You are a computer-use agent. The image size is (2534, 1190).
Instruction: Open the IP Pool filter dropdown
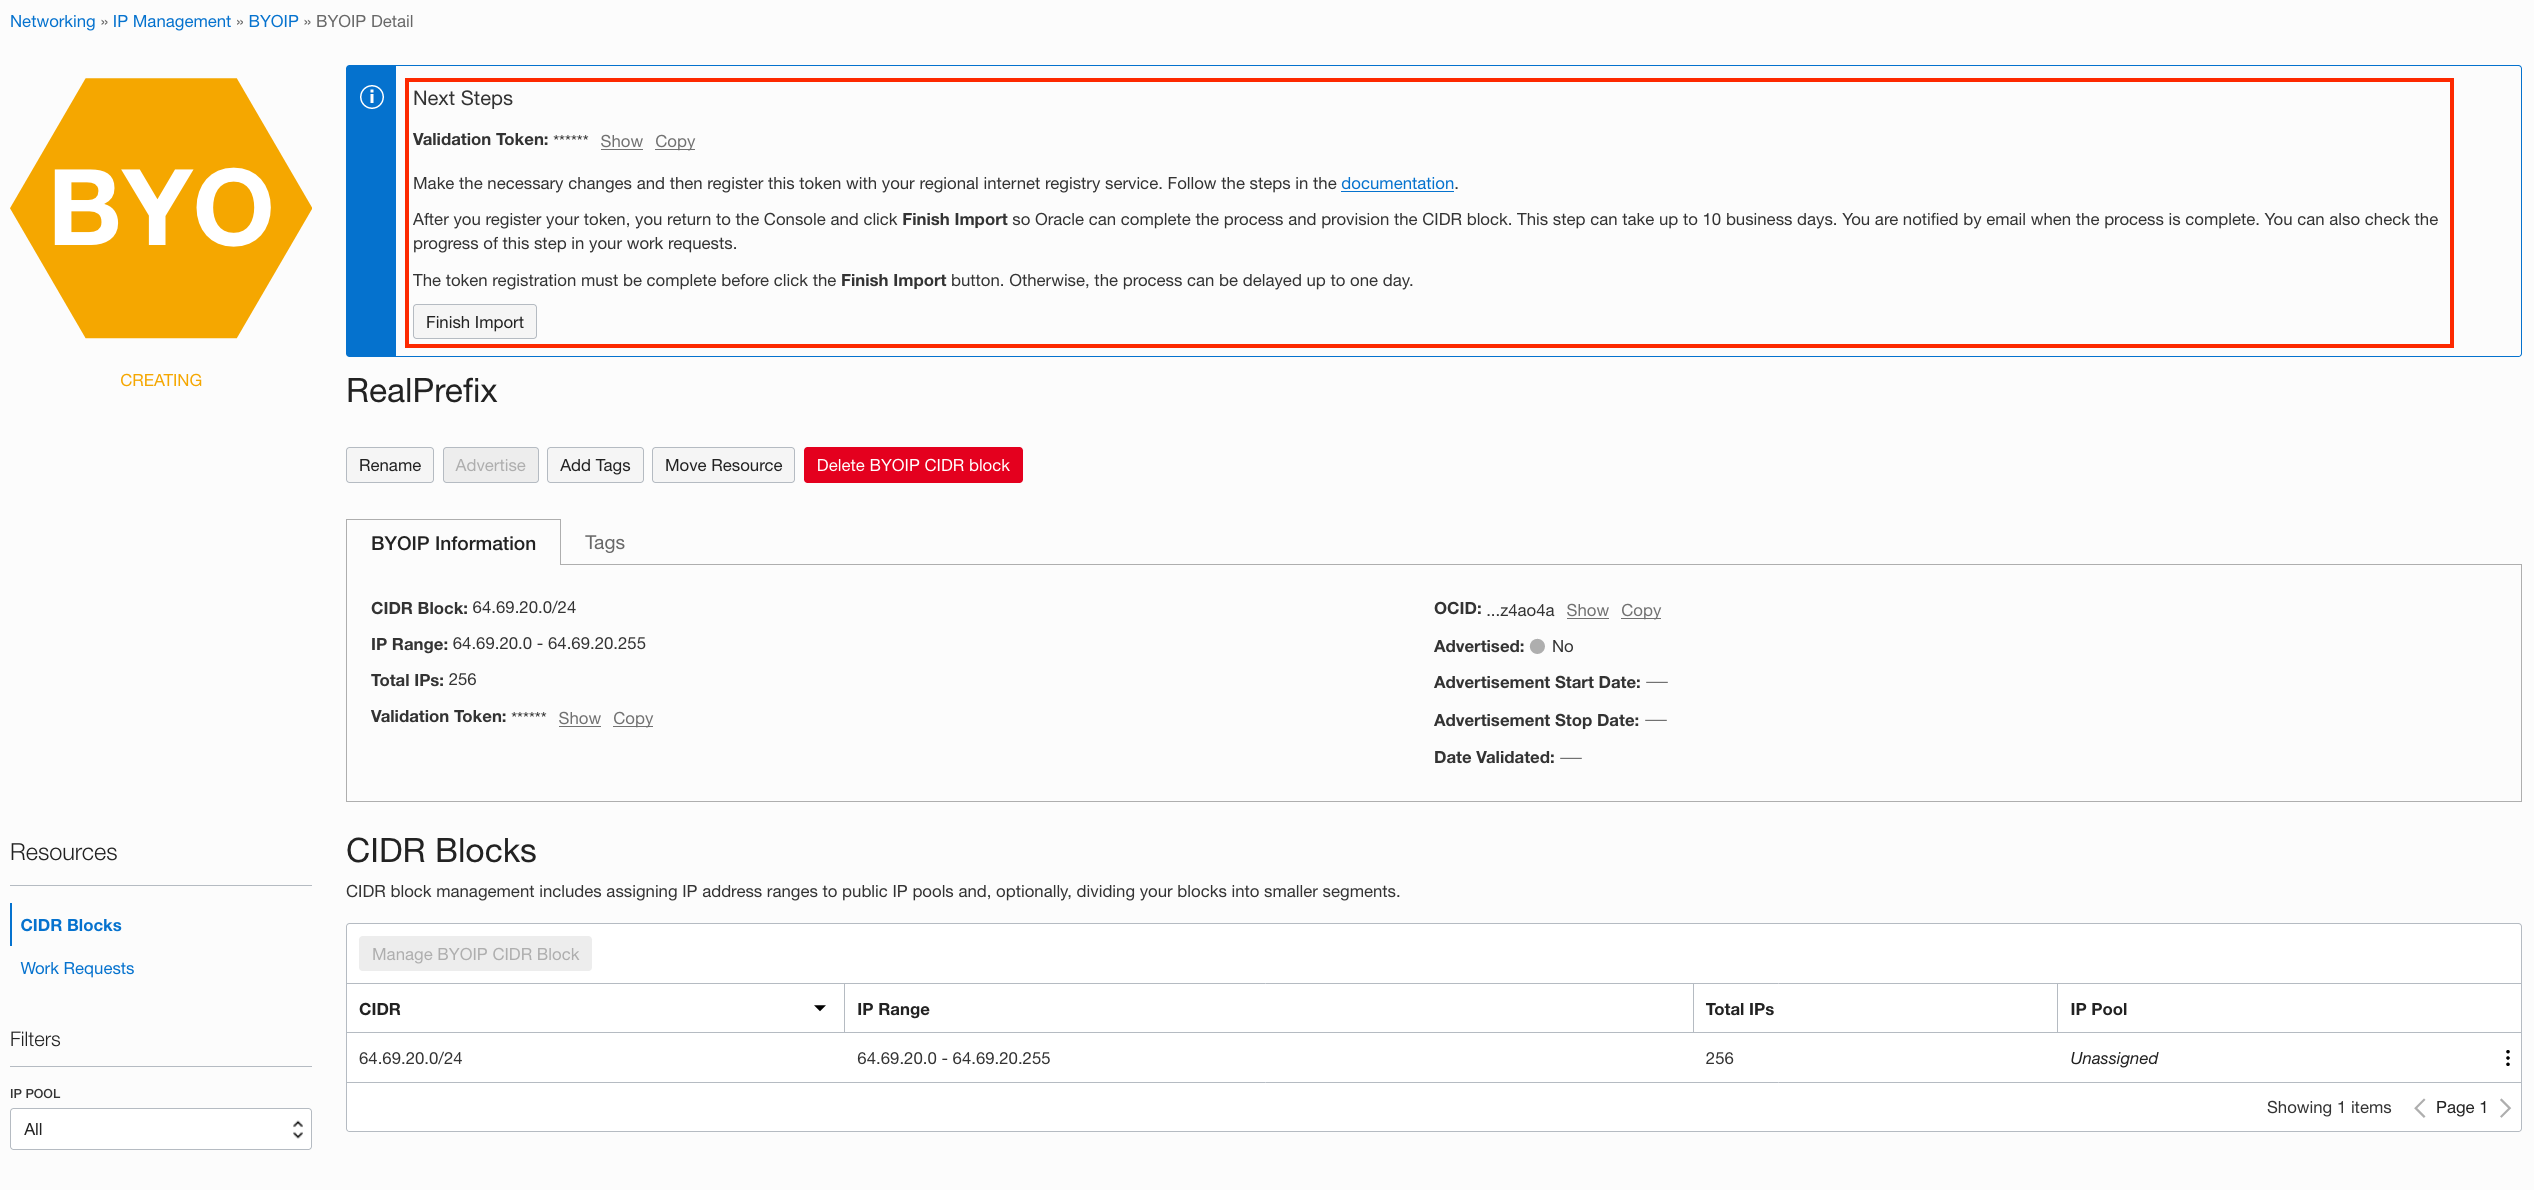[x=160, y=1128]
